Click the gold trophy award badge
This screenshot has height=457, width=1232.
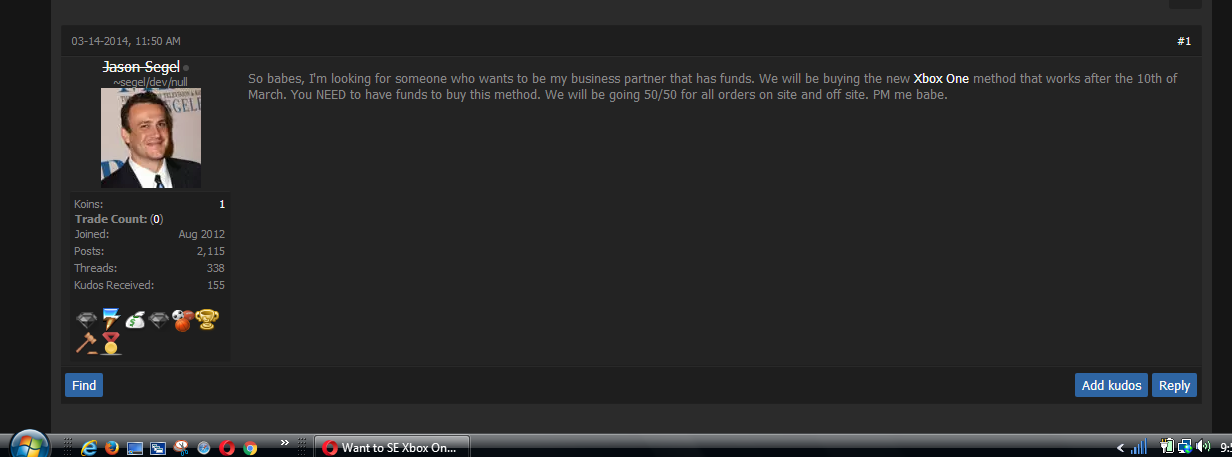(207, 320)
